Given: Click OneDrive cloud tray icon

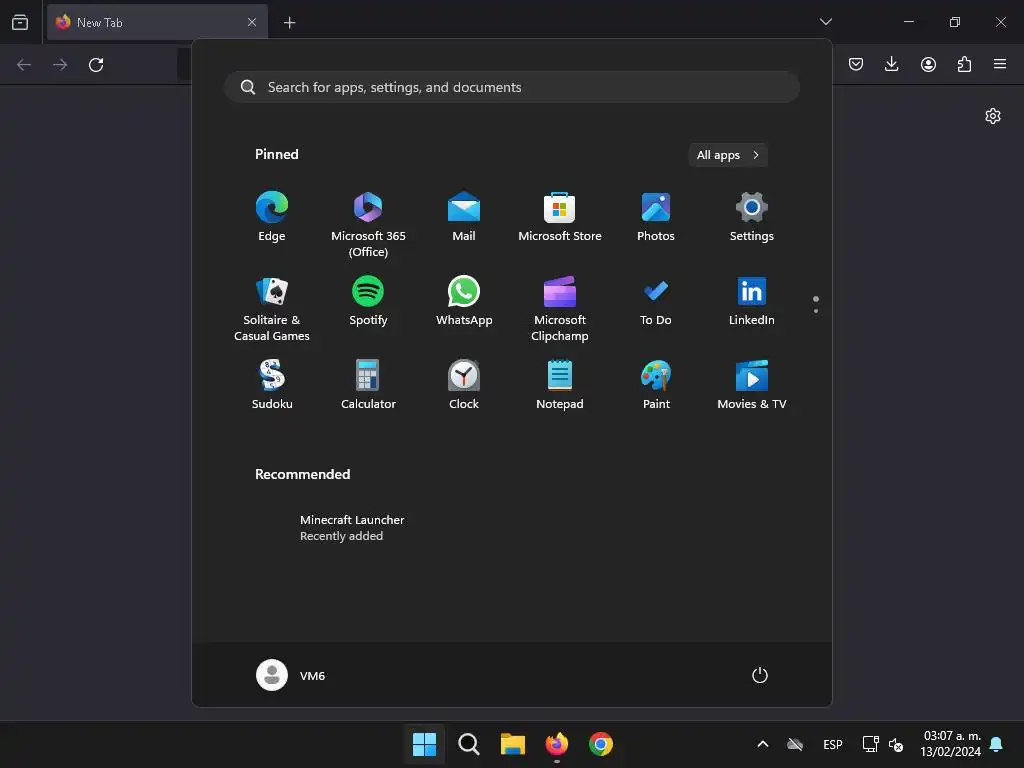Looking at the screenshot, I should coord(795,744).
